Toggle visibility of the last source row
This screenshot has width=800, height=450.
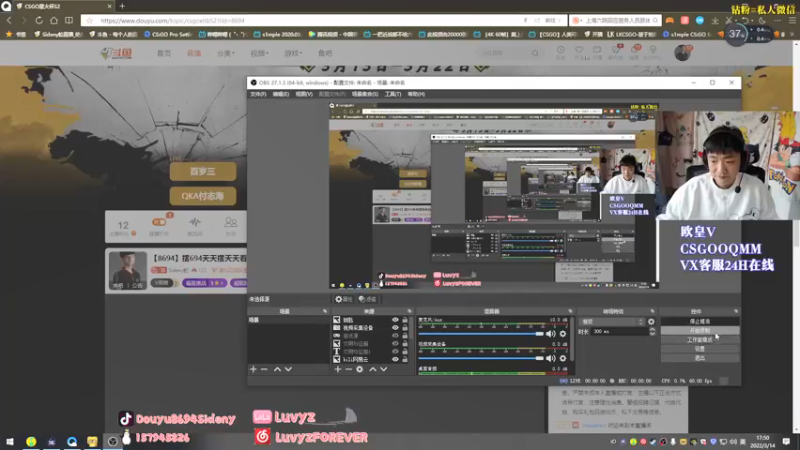coord(395,359)
